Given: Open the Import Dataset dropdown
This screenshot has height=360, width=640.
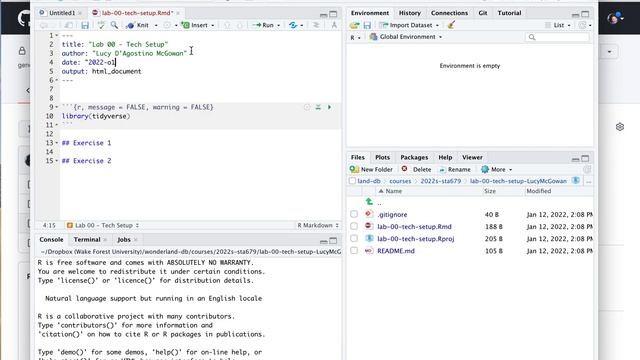Looking at the screenshot, I should [x=409, y=25].
